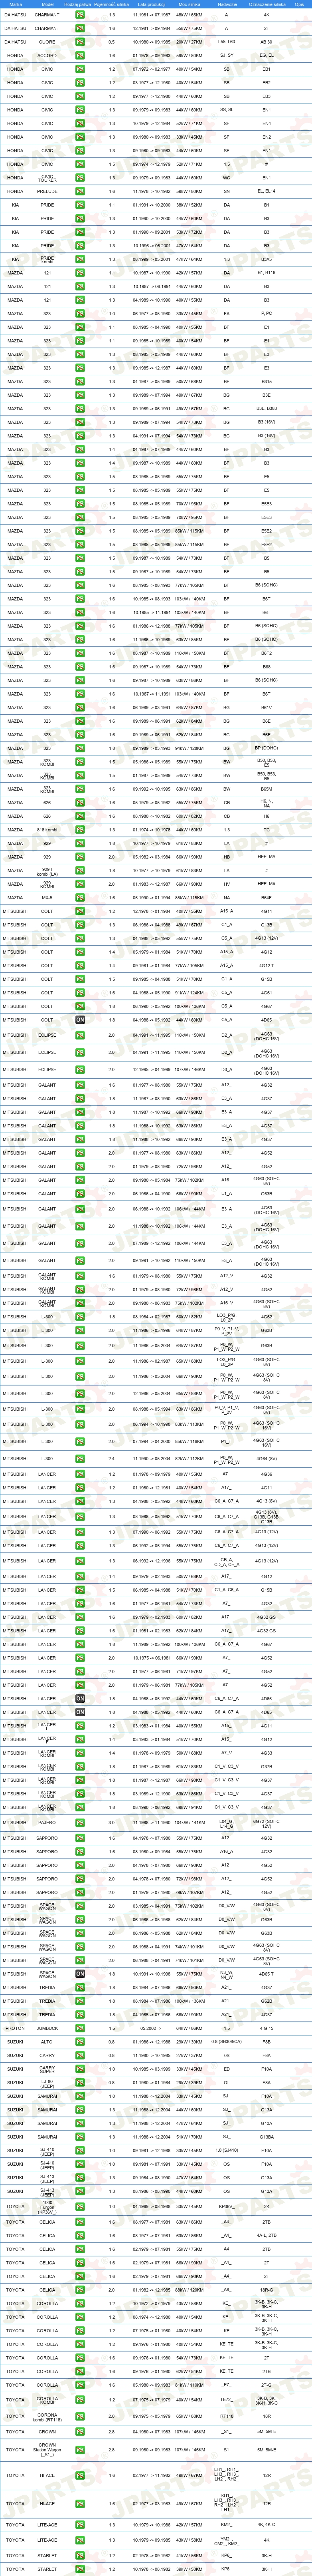Select the CIVIC TOURER model cell
The width and height of the screenshot is (312, 2576).
47,178
